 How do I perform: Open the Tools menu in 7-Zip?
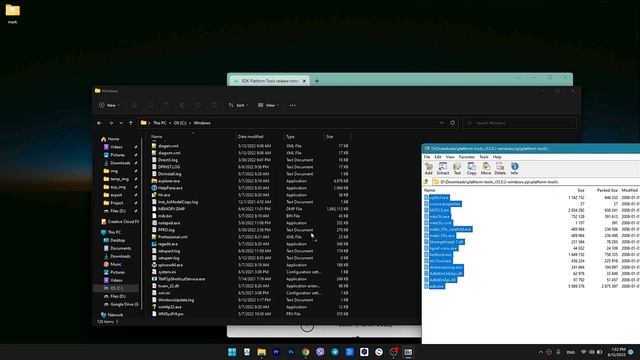(484, 157)
